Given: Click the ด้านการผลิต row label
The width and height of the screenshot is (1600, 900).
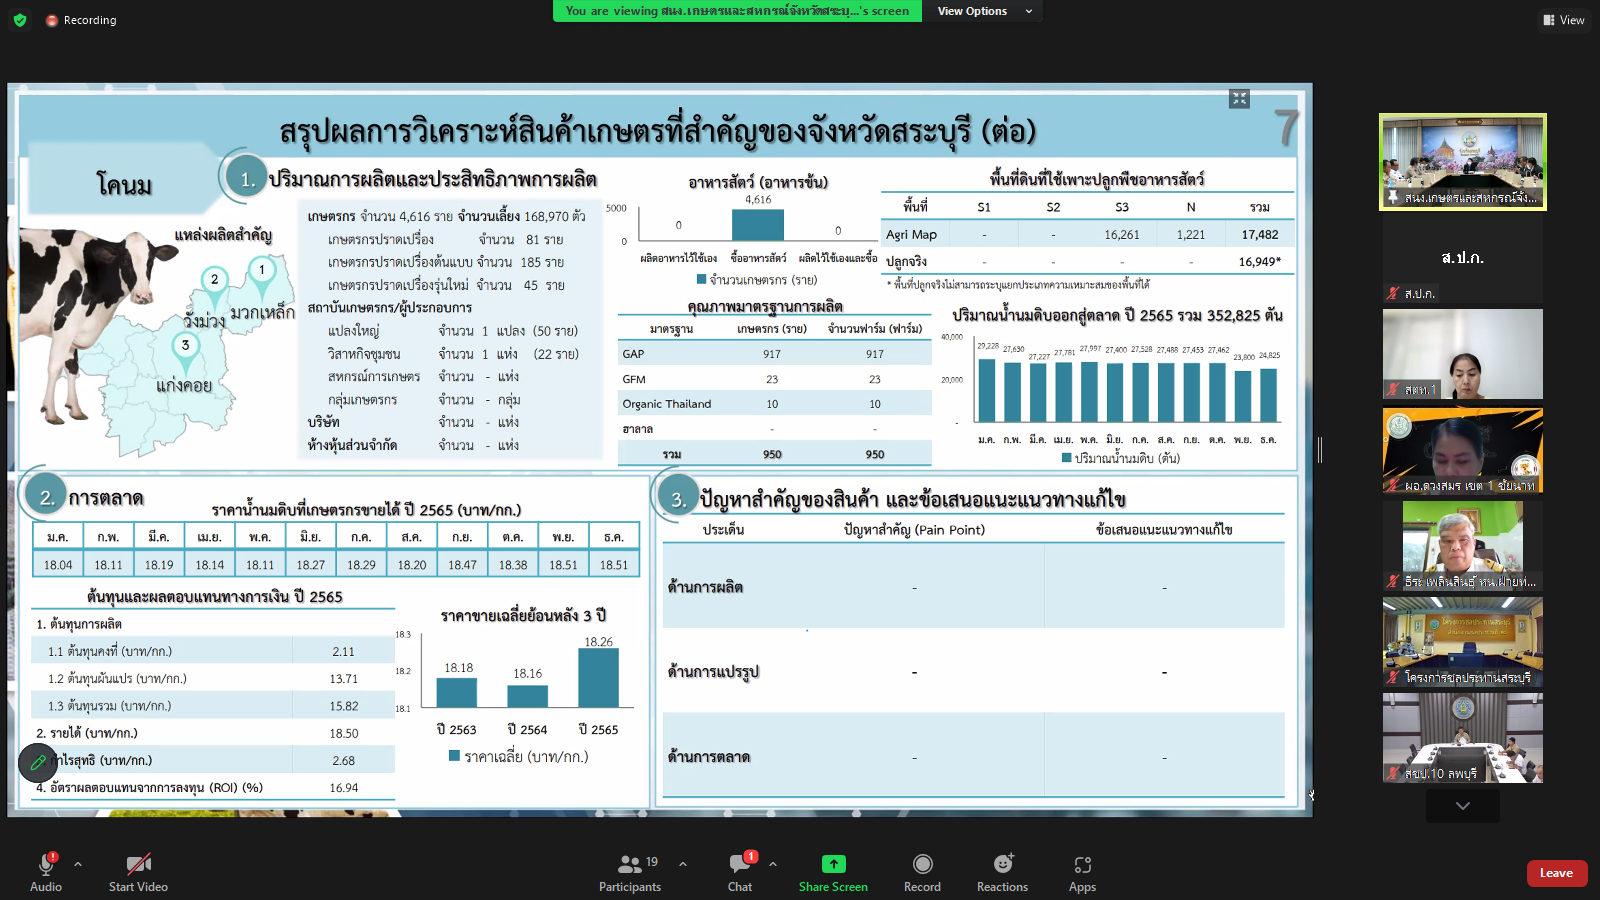Looking at the screenshot, I should point(706,587).
